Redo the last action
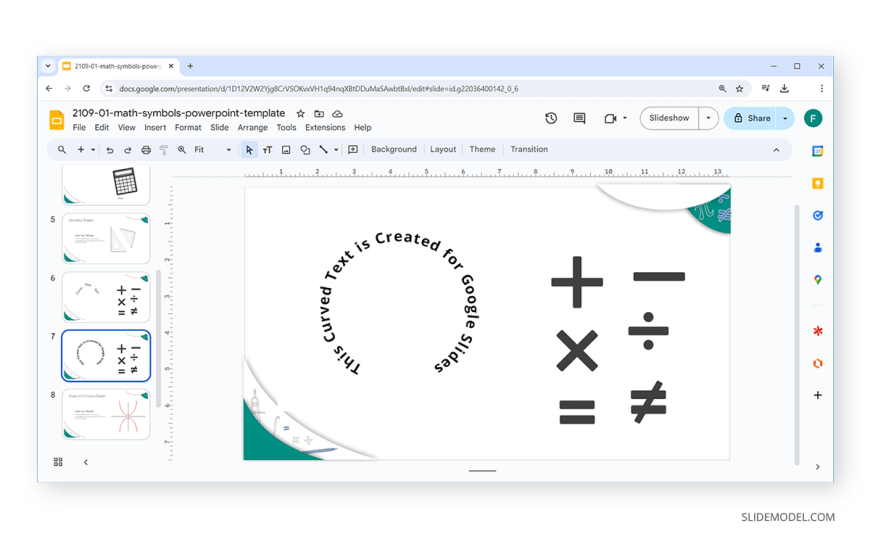This screenshot has height=539, width=870. (x=128, y=150)
